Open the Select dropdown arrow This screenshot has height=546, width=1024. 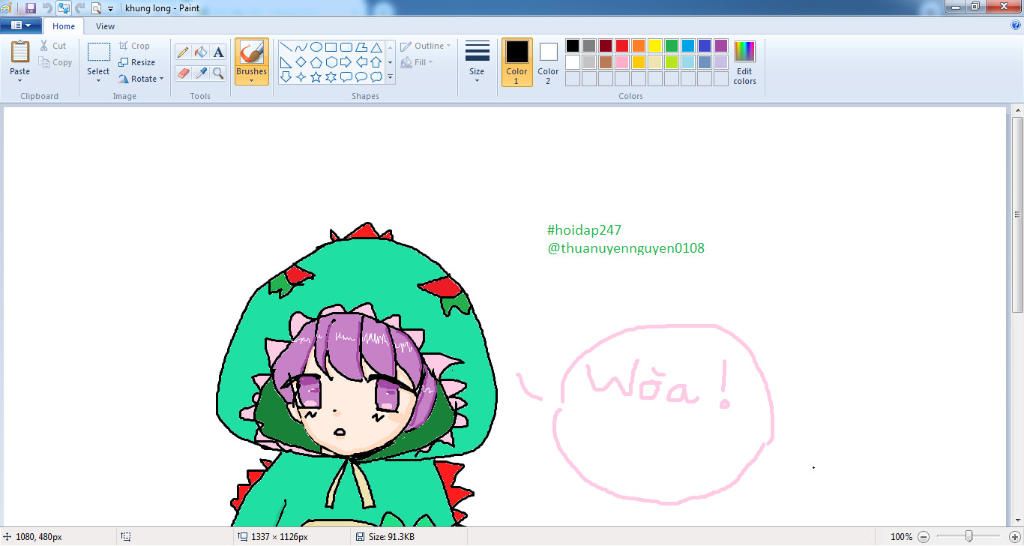98,80
